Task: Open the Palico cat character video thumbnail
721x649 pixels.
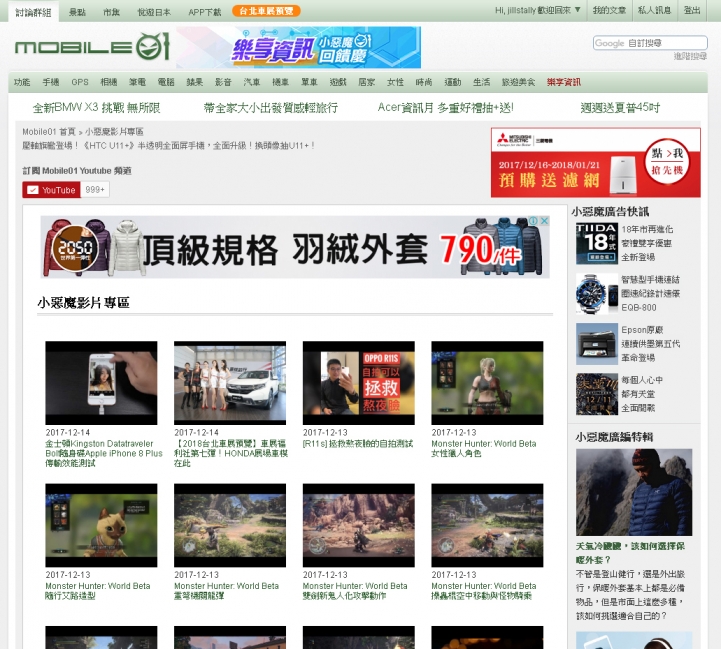Action: pyautogui.click(x=101, y=525)
